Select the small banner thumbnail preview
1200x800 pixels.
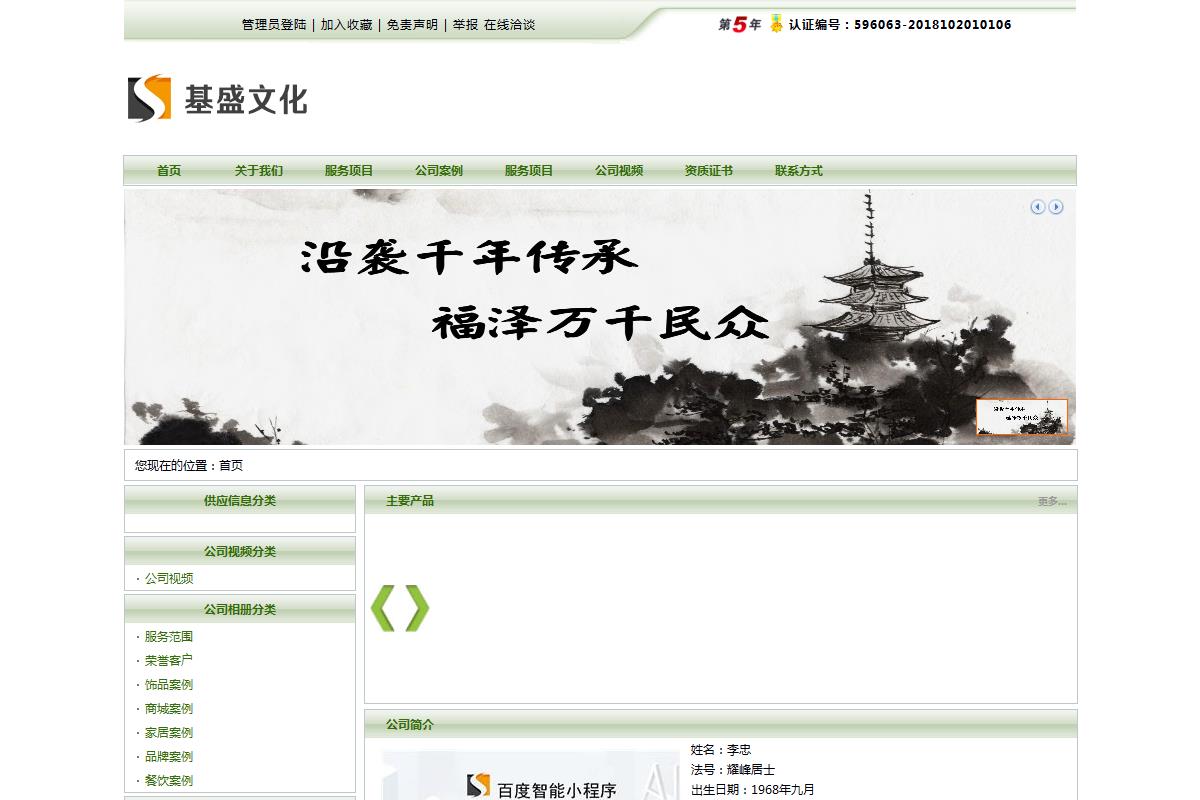(1021, 417)
